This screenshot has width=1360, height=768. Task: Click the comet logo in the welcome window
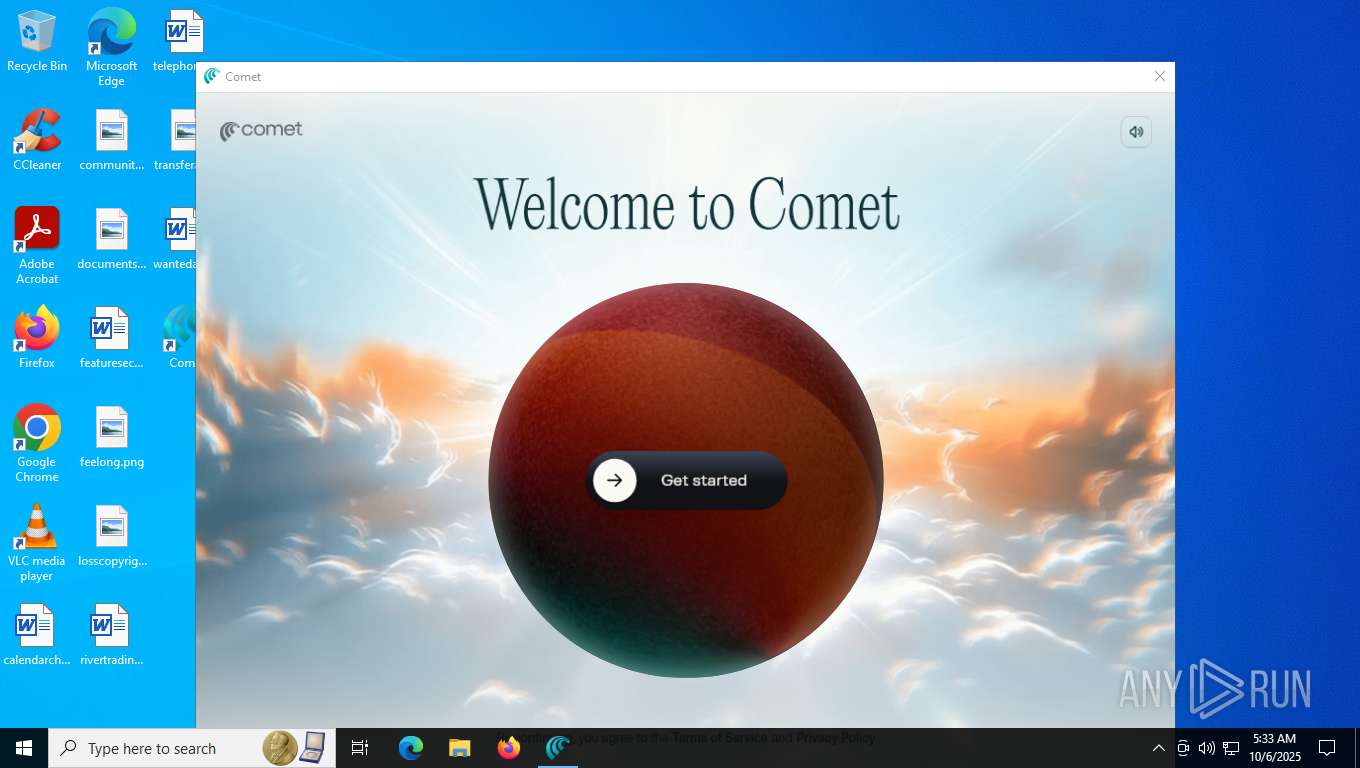[x=261, y=130]
